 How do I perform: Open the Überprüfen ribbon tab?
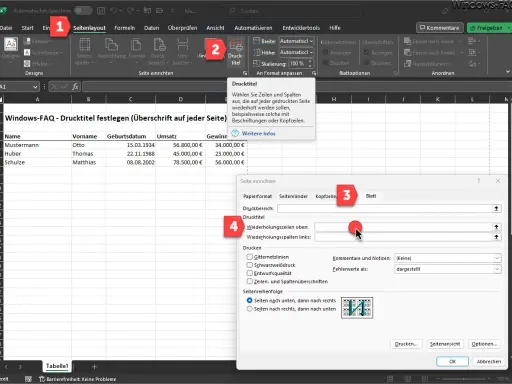[182, 28]
